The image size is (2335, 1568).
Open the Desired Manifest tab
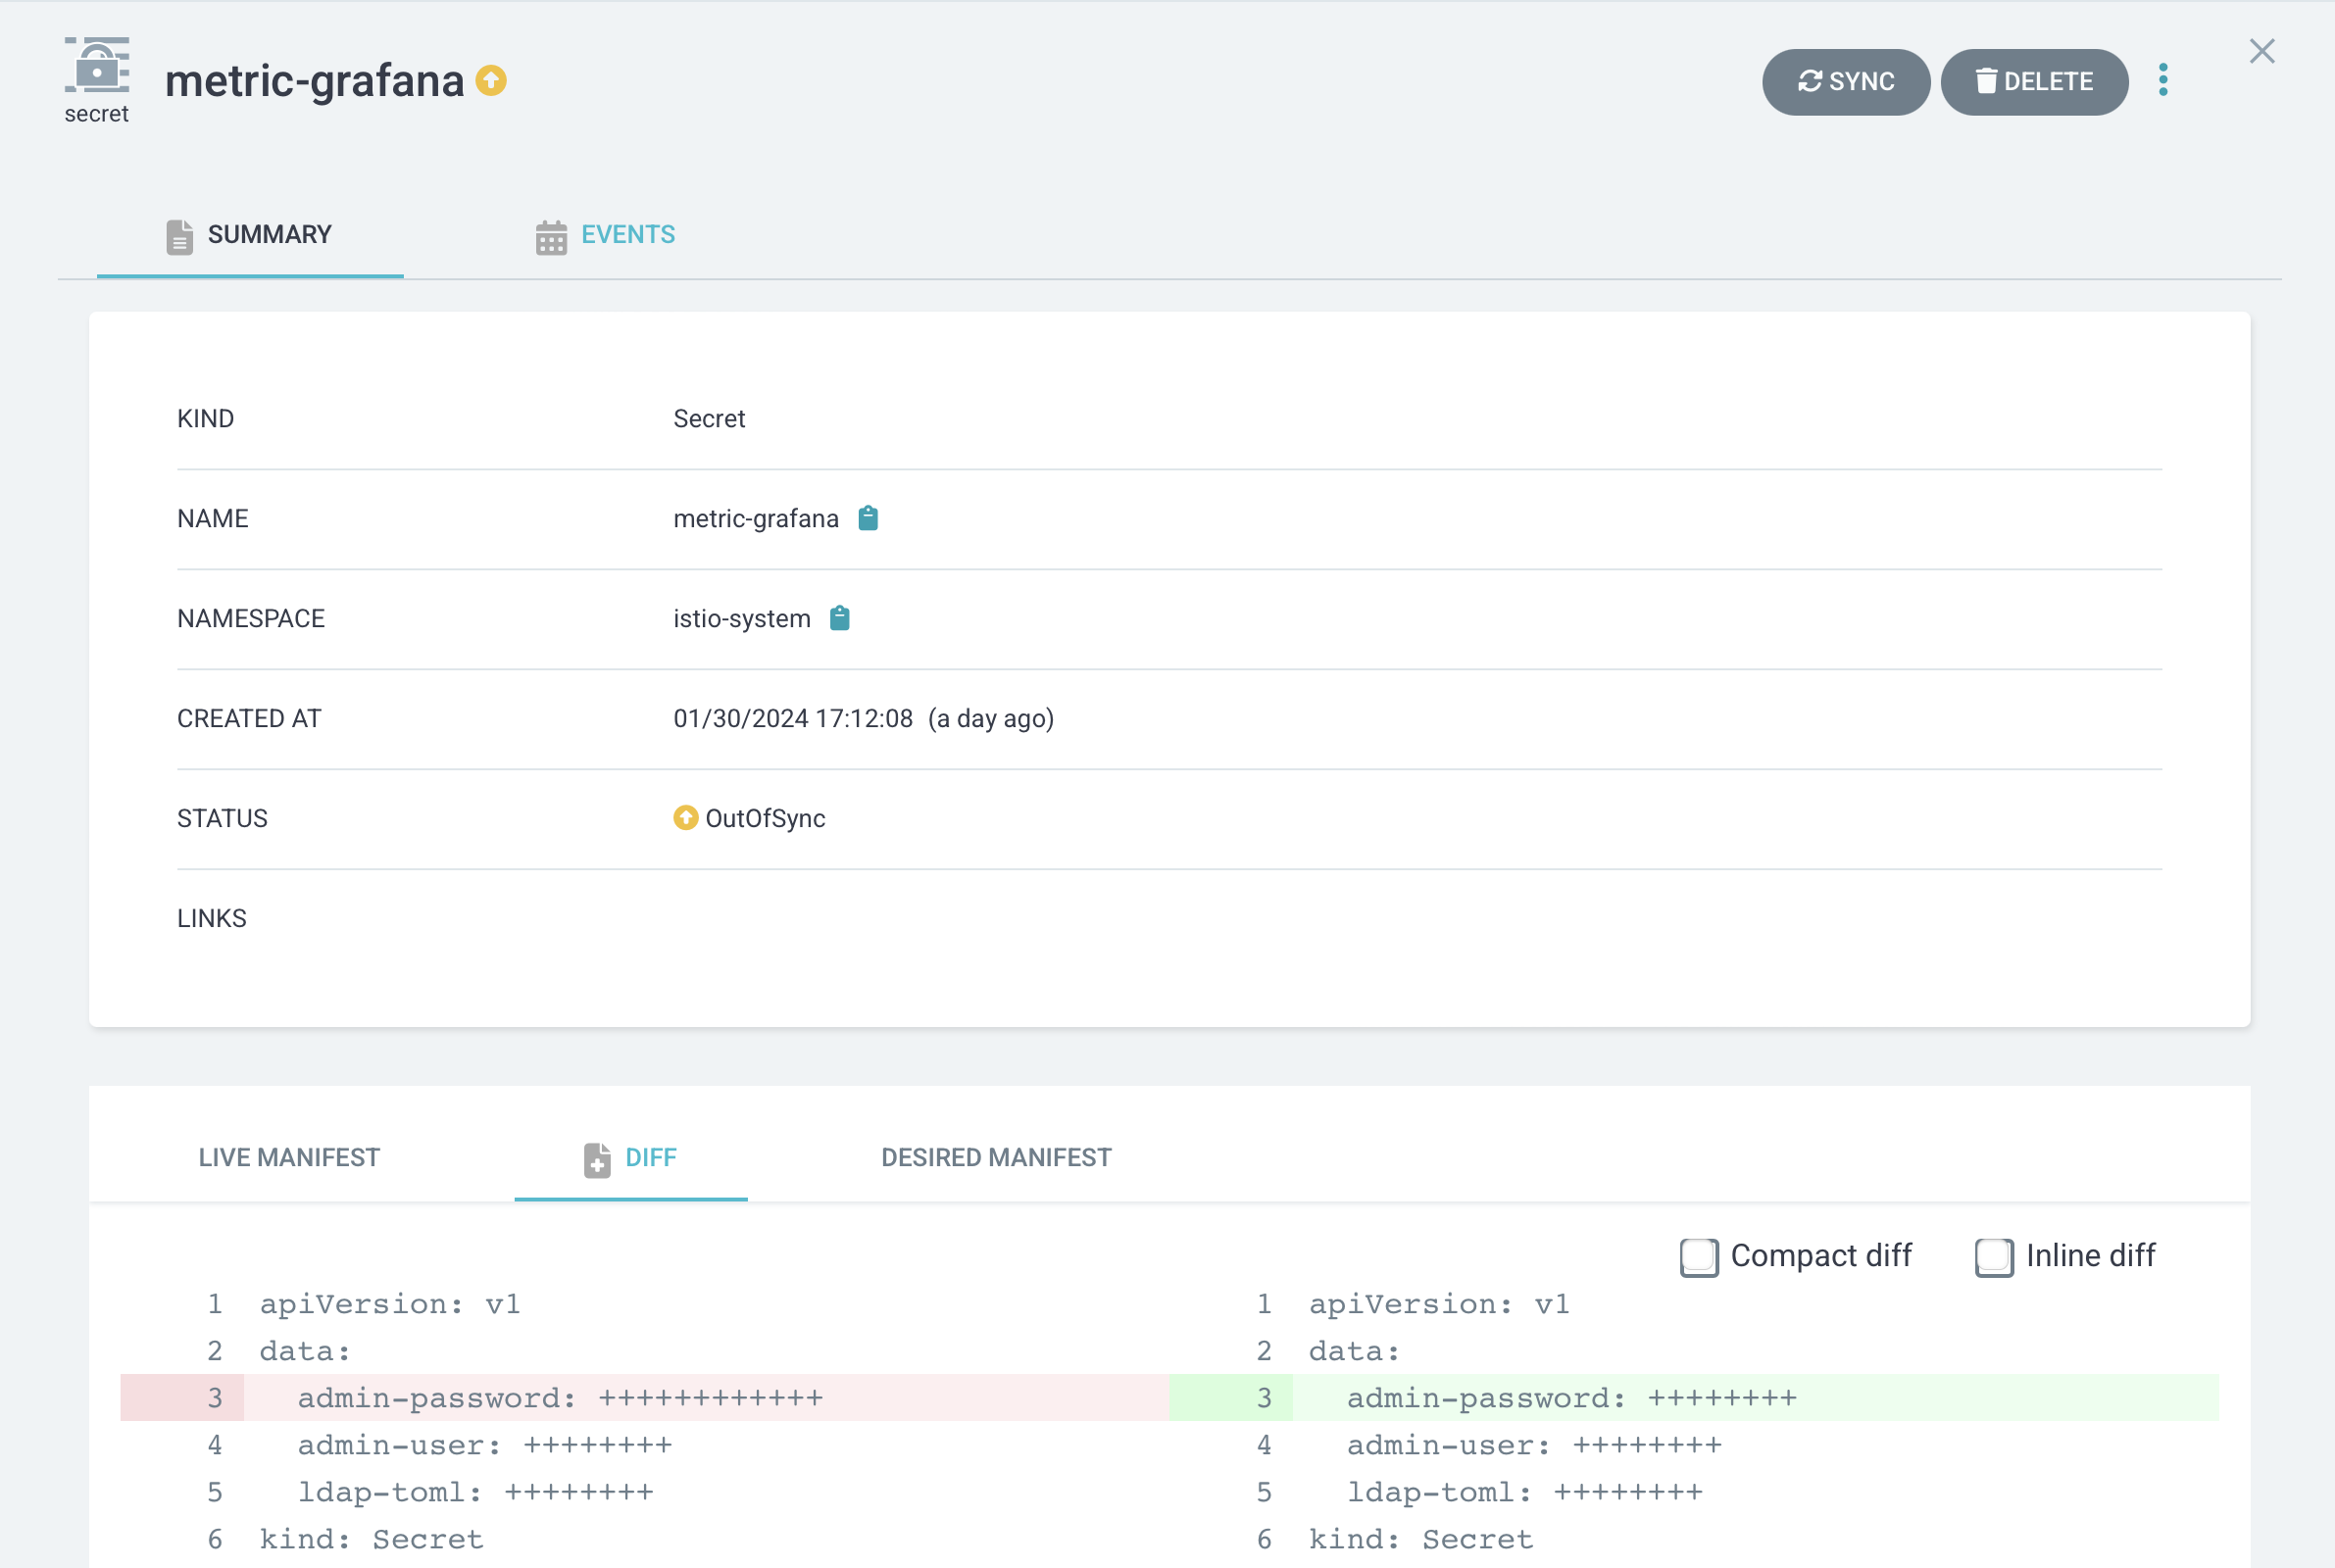click(x=995, y=1157)
